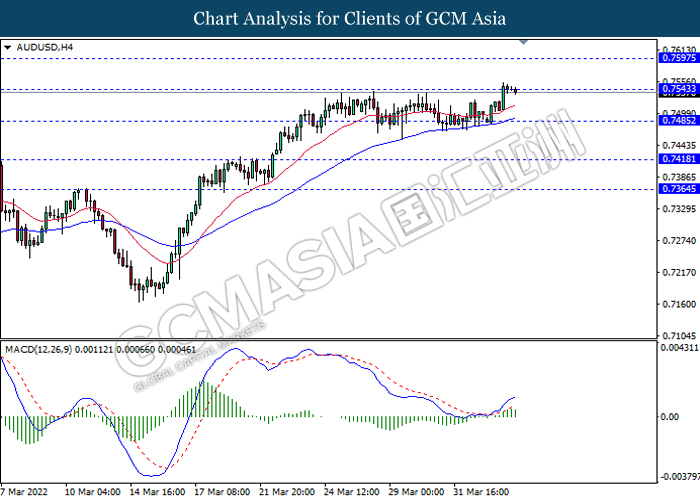Image resolution: width=700 pixels, height=500 pixels.
Task: Click the triangle arrow beside AUDUSD,H4
Action: click(x=8, y=47)
